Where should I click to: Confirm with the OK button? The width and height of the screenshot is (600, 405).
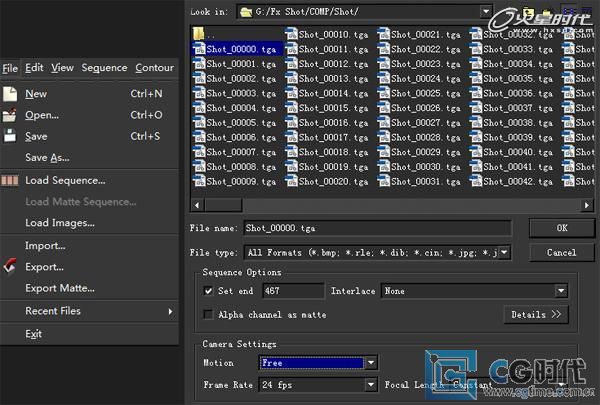pos(562,228)
